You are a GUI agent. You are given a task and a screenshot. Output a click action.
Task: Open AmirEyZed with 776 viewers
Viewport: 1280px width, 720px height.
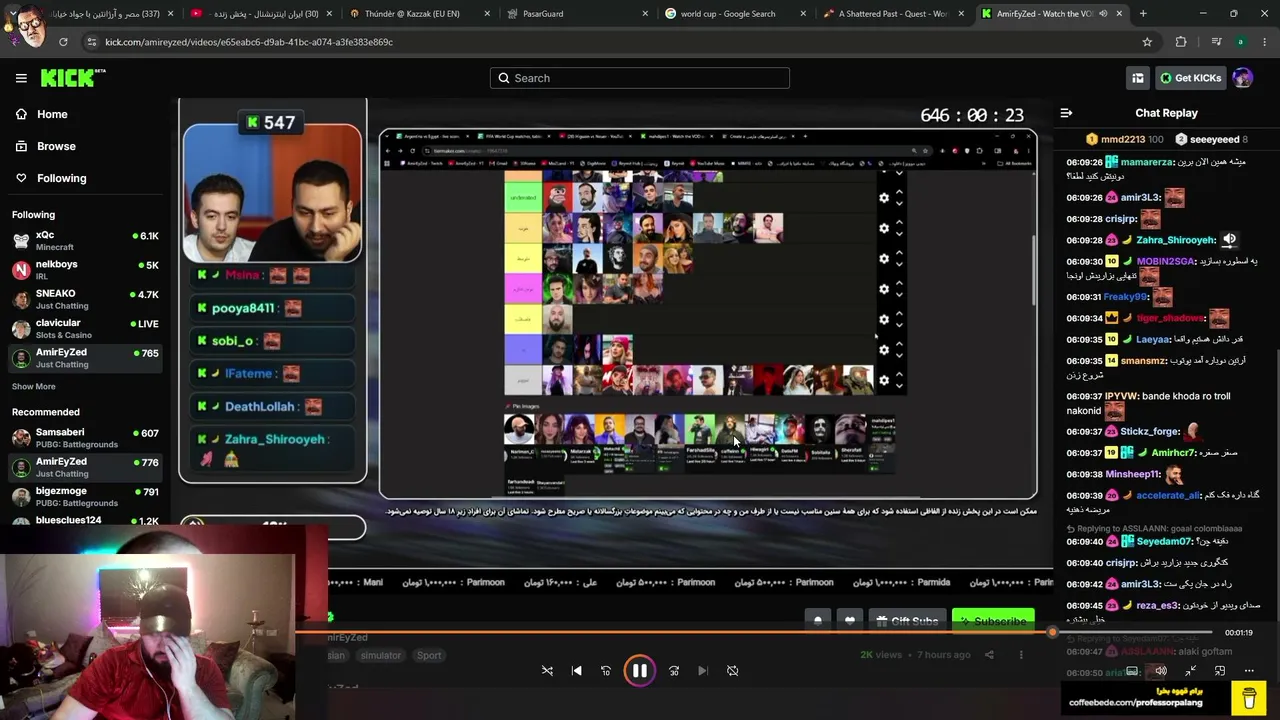pos(85,467)
